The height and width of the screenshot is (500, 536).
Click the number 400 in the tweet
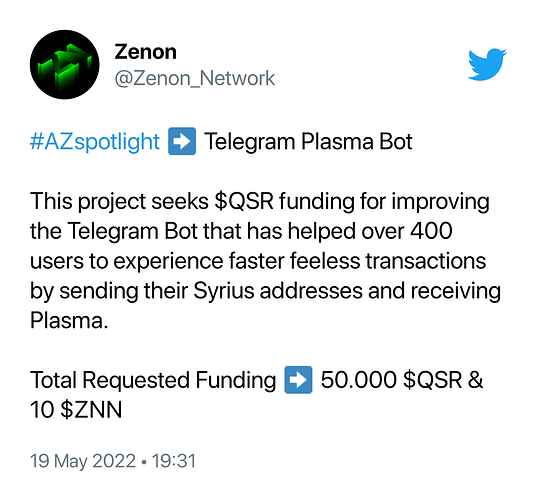click(431, 231)
